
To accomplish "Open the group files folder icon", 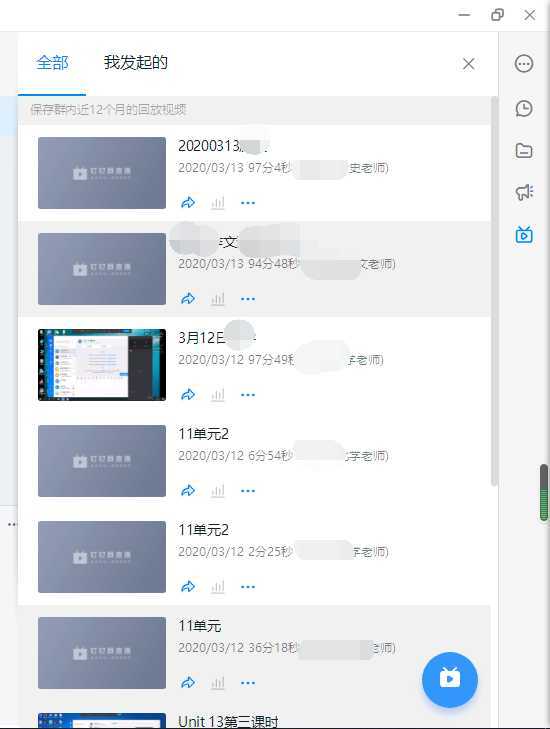I will pyautogui.click(x=524, y=151).
